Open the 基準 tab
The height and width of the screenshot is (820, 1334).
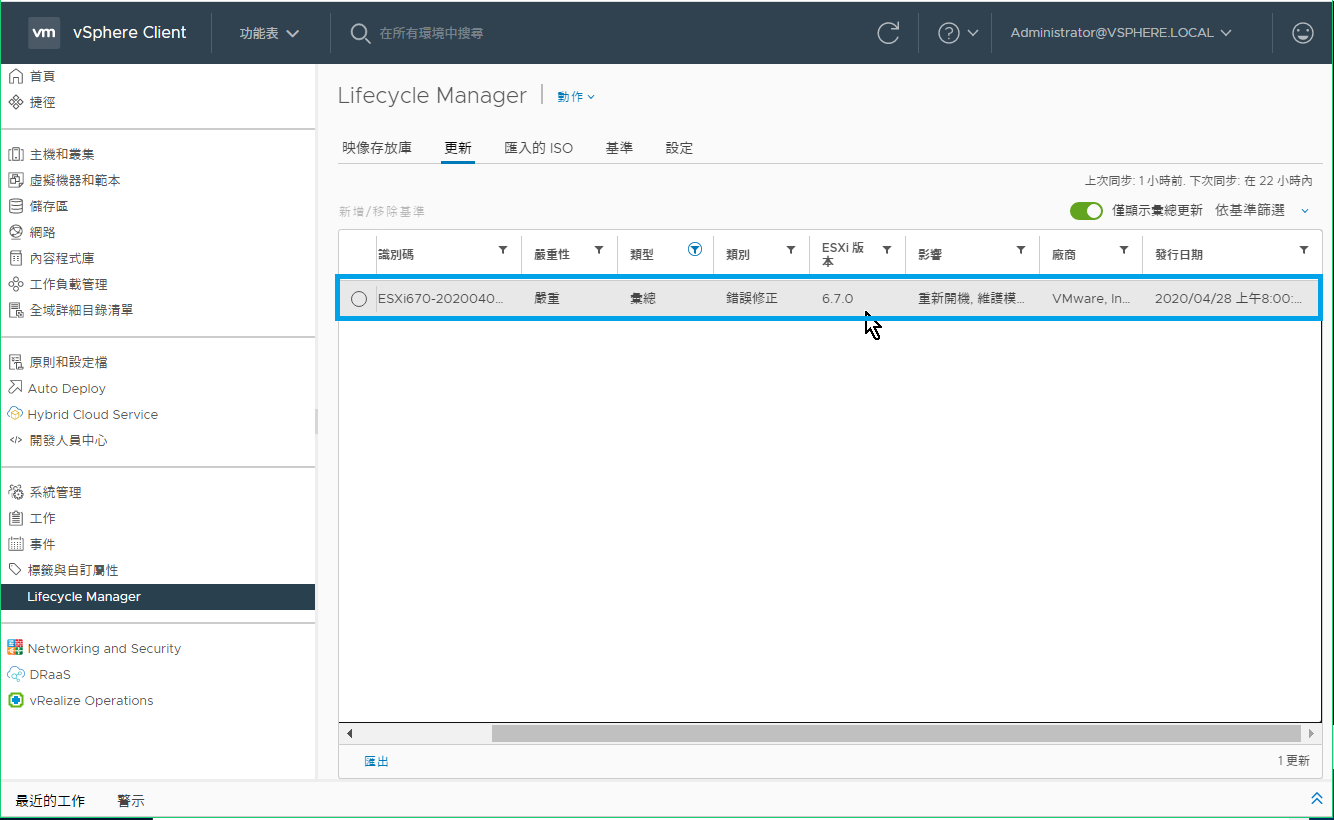tap(619, 148)
